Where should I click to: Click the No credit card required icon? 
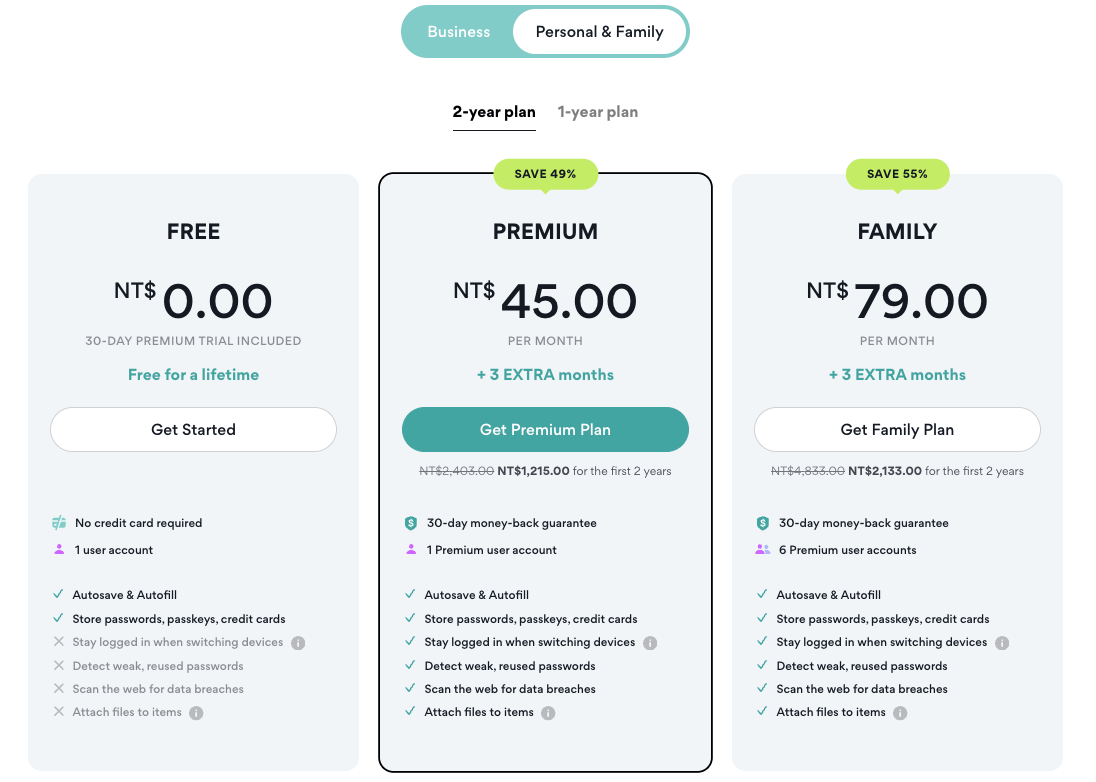pyautogui.click(x=59, y=523)
